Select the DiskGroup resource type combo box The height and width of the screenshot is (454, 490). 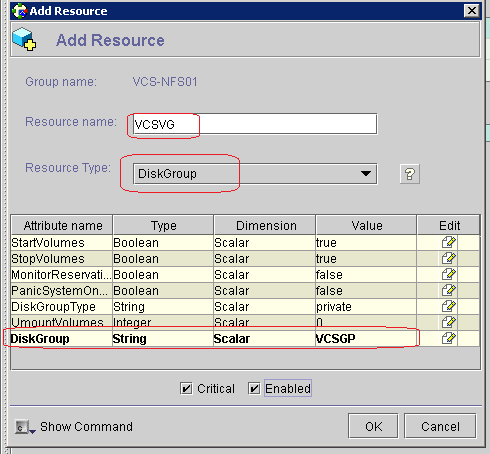click(x=255, y=174)
